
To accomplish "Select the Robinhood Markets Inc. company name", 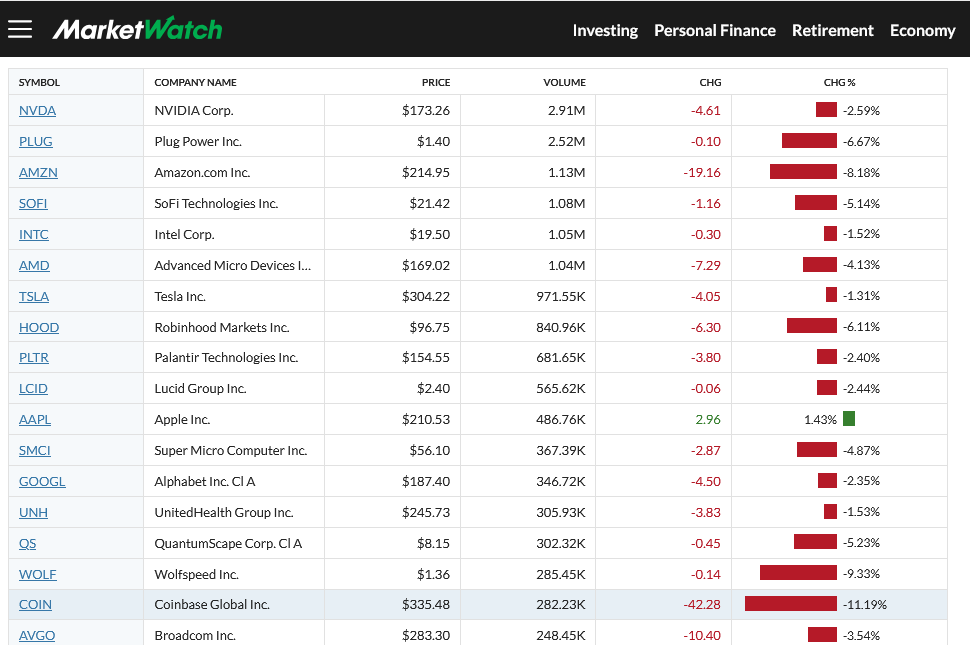I will (x=221, y=327).
